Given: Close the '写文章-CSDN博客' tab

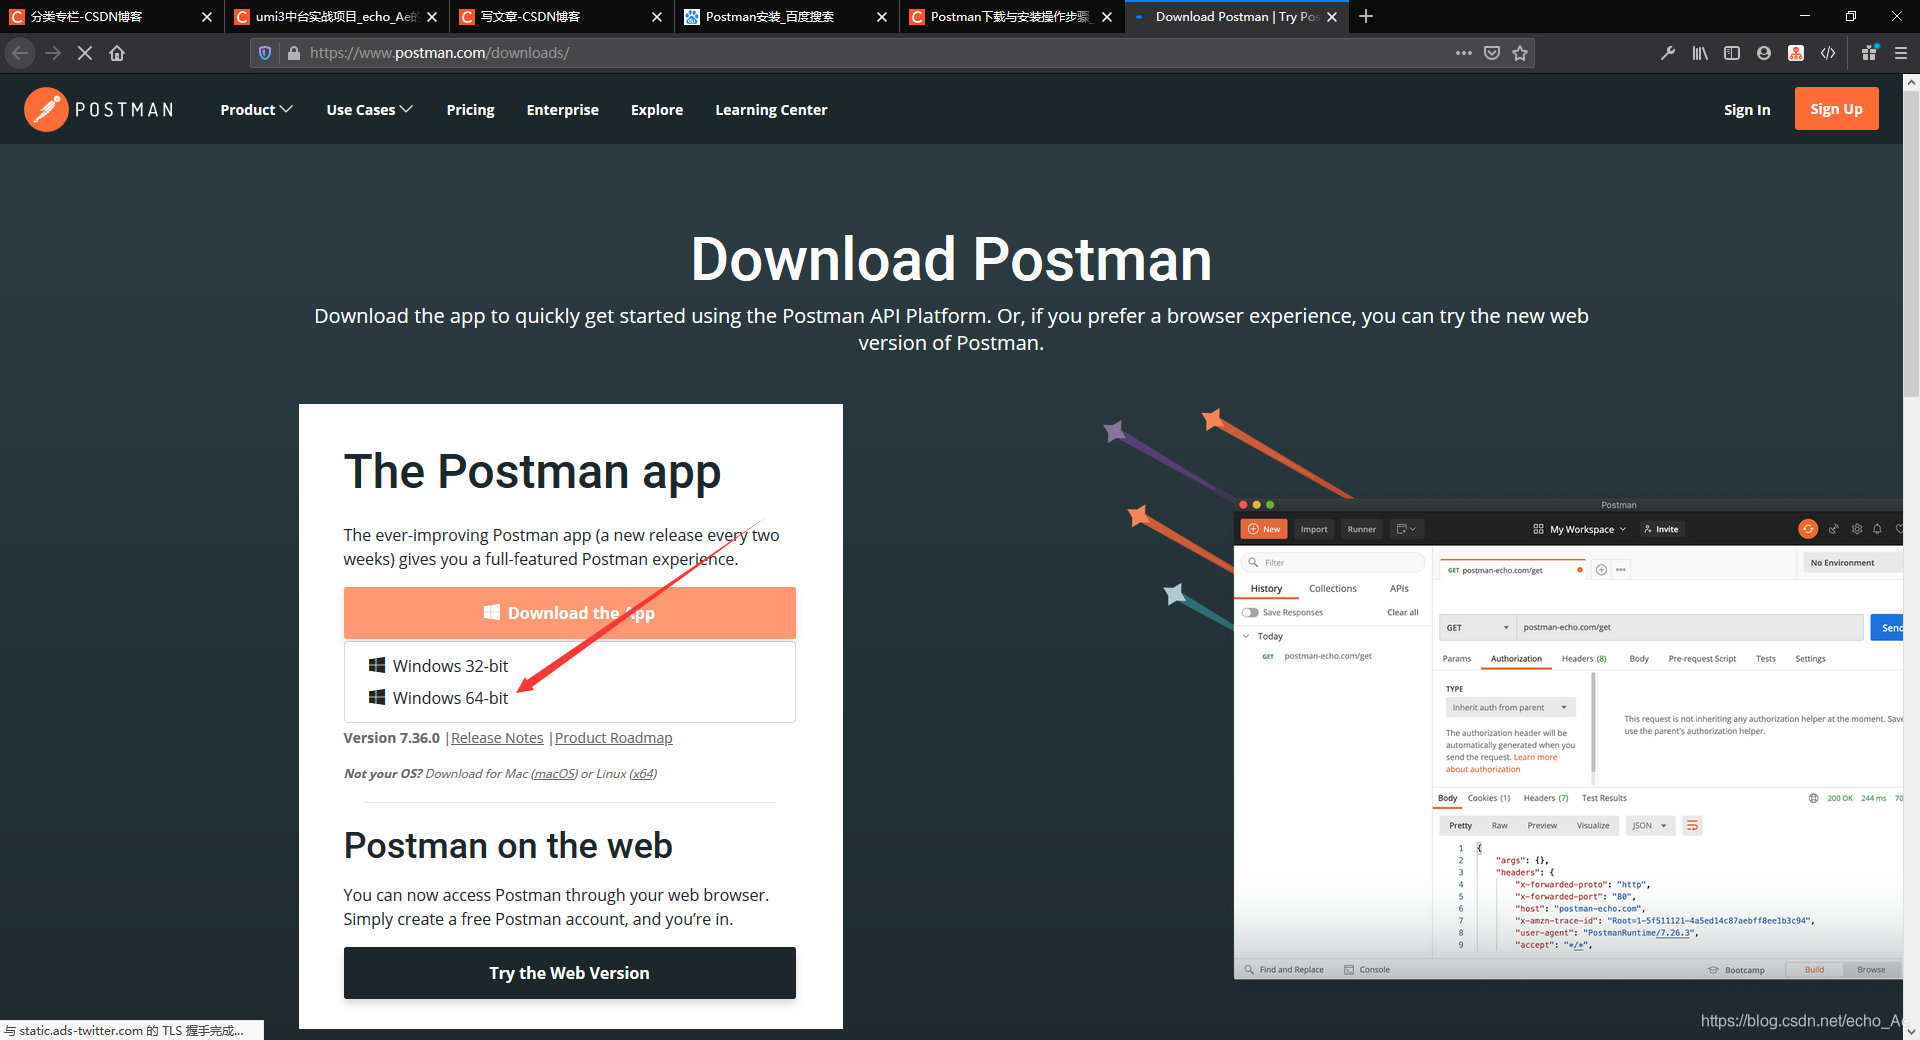Looking at the screenshot, I should tap(657, 17).
